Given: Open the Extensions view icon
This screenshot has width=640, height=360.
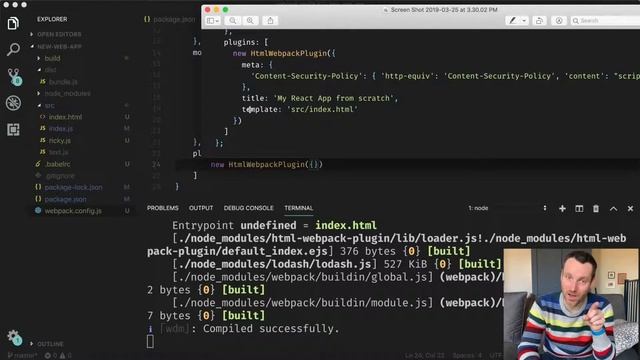Looking at the screenshot, I should [x=13, y=129].
